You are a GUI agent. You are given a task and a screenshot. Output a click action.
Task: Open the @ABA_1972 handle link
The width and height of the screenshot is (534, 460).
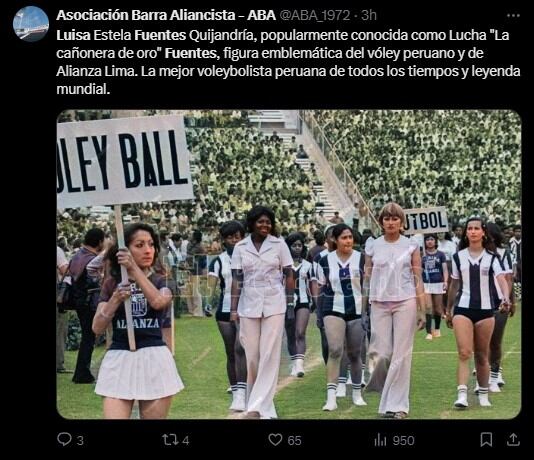(x=315, y=15)
